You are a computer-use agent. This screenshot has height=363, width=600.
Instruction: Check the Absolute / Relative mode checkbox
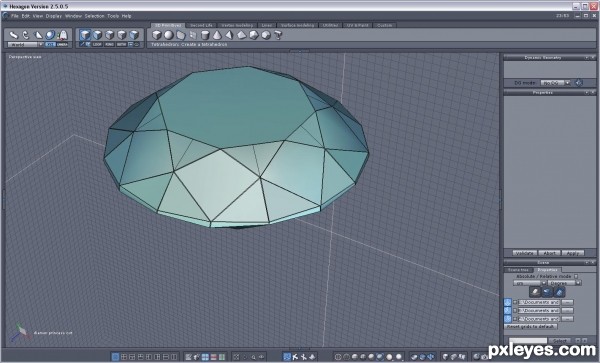coord(576,276)
